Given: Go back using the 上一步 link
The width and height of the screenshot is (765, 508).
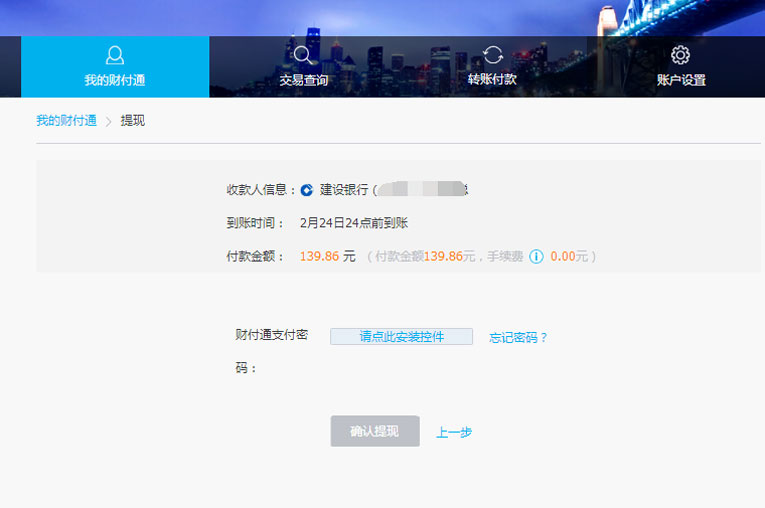Looking at the screenshot, I should (x=454, y=432).
